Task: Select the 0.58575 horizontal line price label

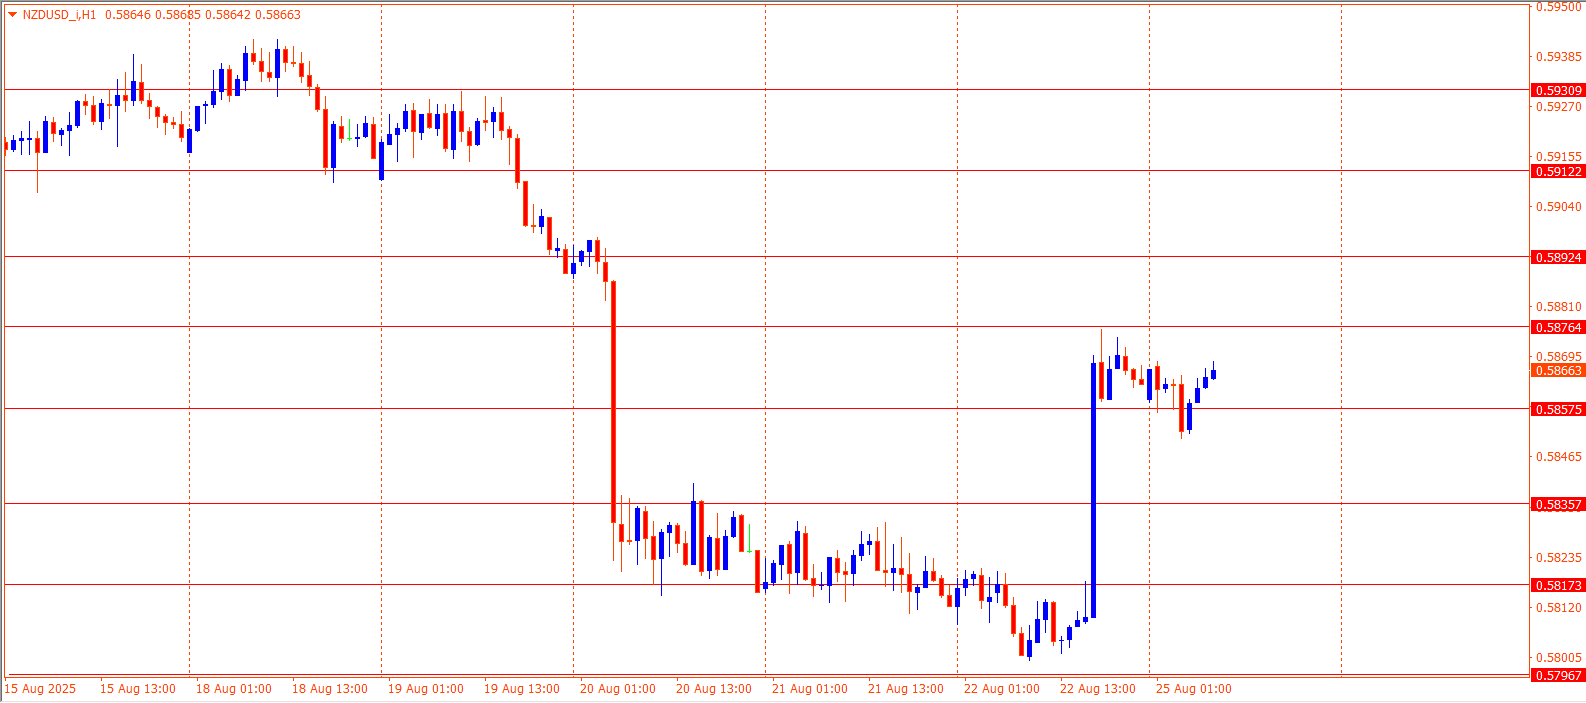Action: click(x=1558, y=409)
